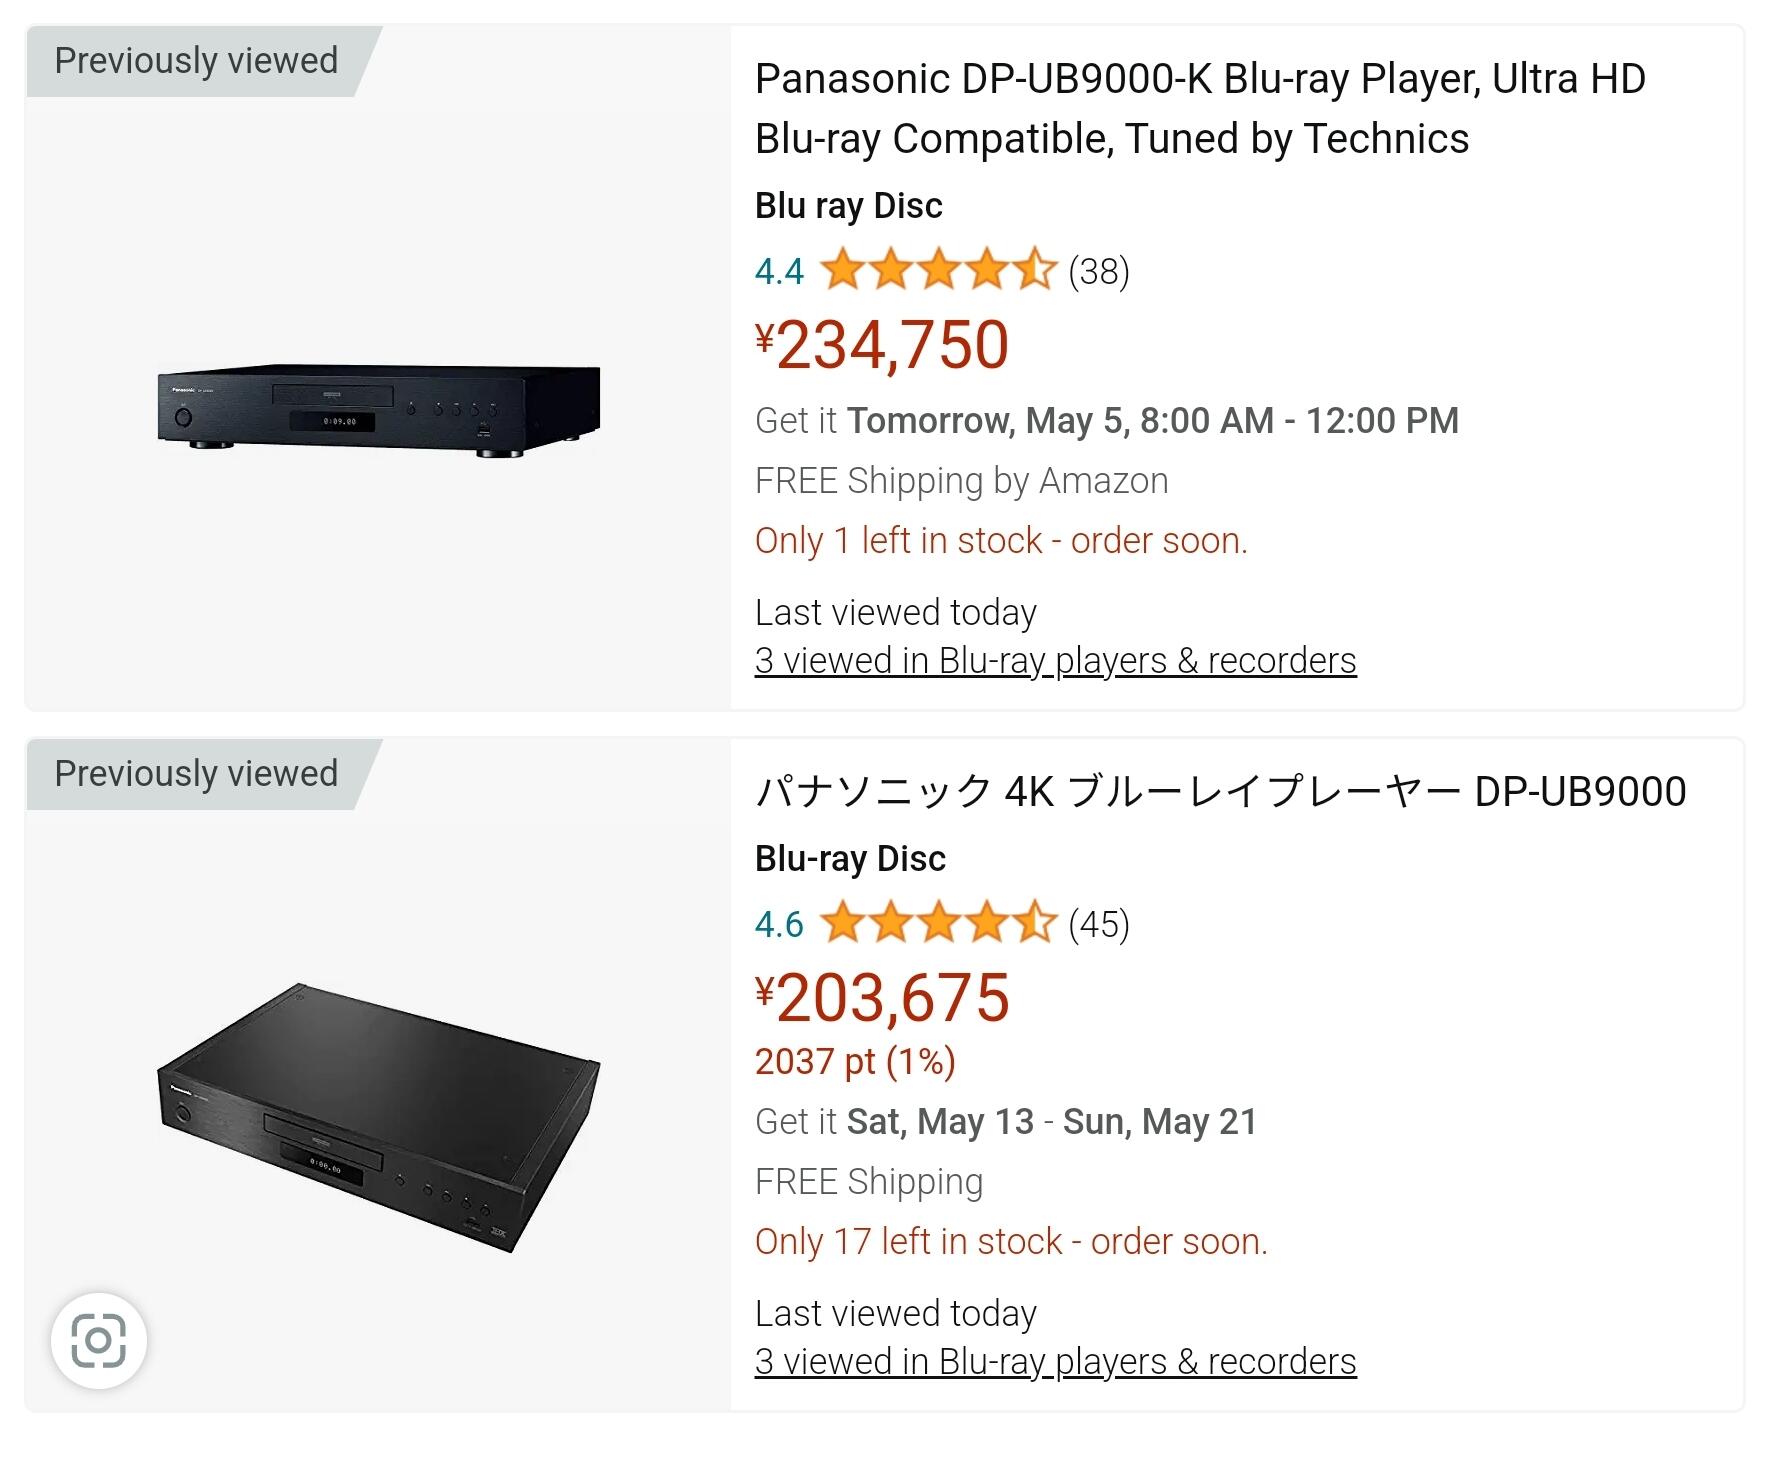Click the 4.6 rating number
Image resolution: width=1768 pixels, height=1472 pixels.
779,925
